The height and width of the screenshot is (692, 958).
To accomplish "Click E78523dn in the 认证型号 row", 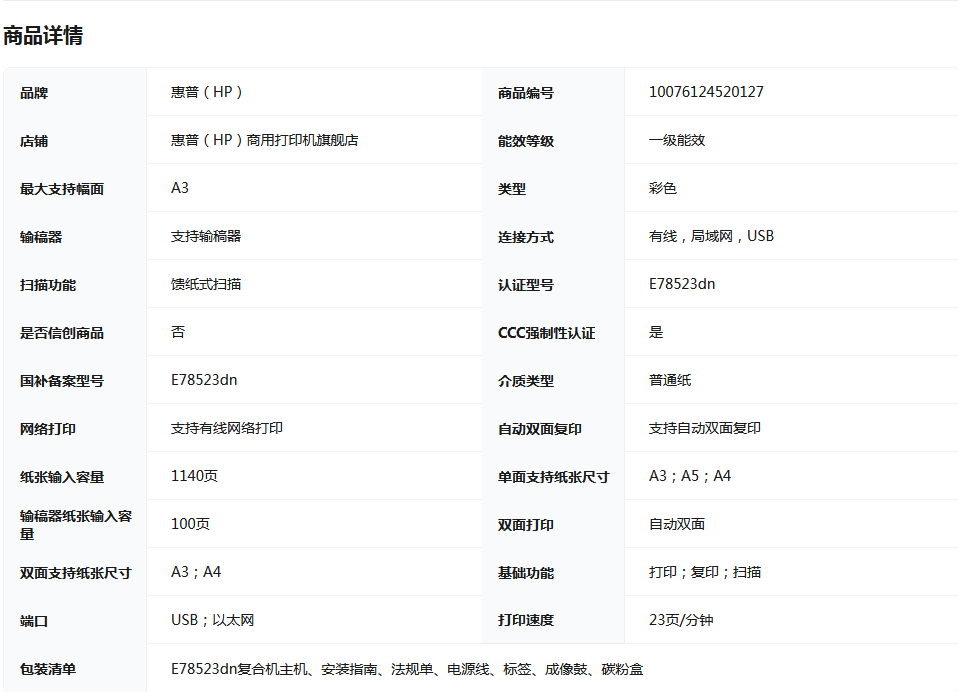I will click(682, 284).
